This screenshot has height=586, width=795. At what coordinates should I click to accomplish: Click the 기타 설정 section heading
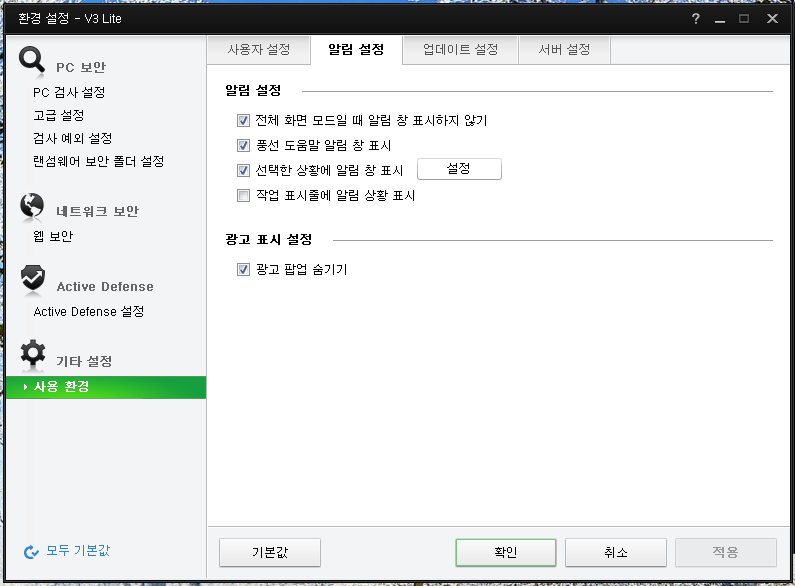click(84, 361)
